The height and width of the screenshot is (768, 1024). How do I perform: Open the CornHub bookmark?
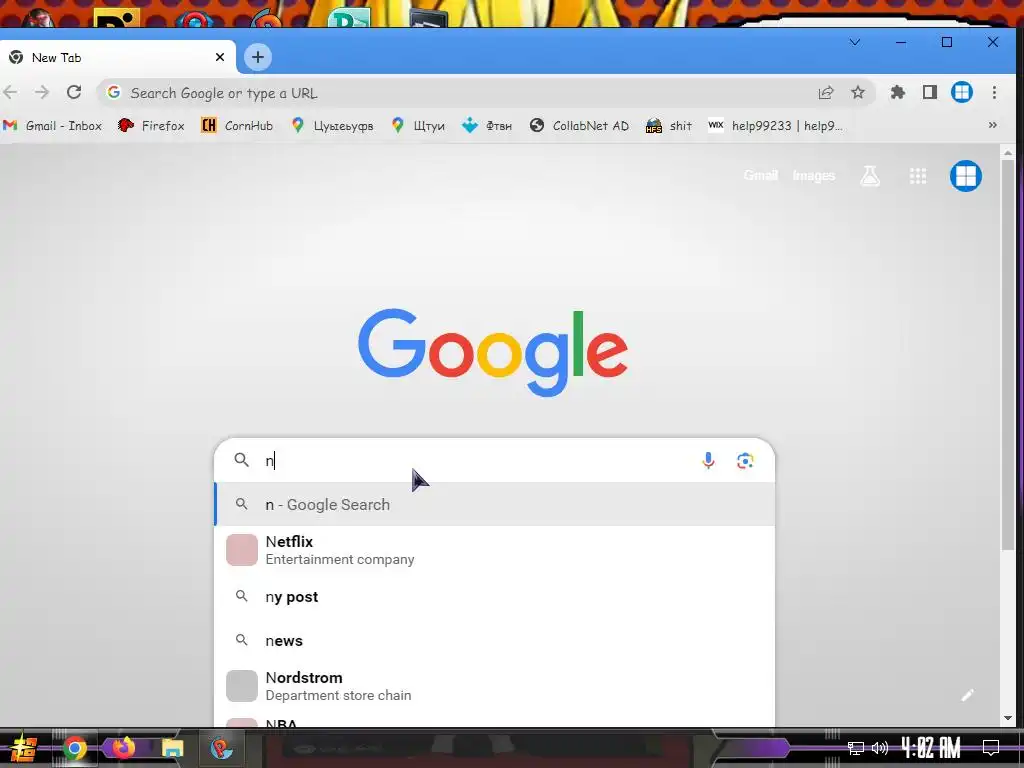(x=237, y=125)
